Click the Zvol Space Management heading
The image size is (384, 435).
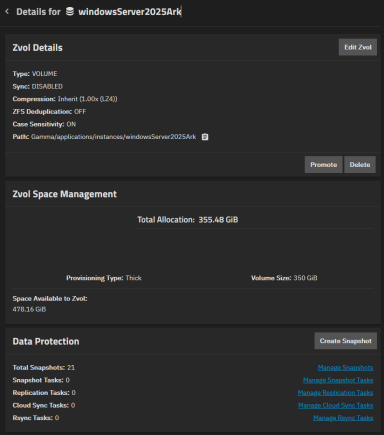(65, 194)
